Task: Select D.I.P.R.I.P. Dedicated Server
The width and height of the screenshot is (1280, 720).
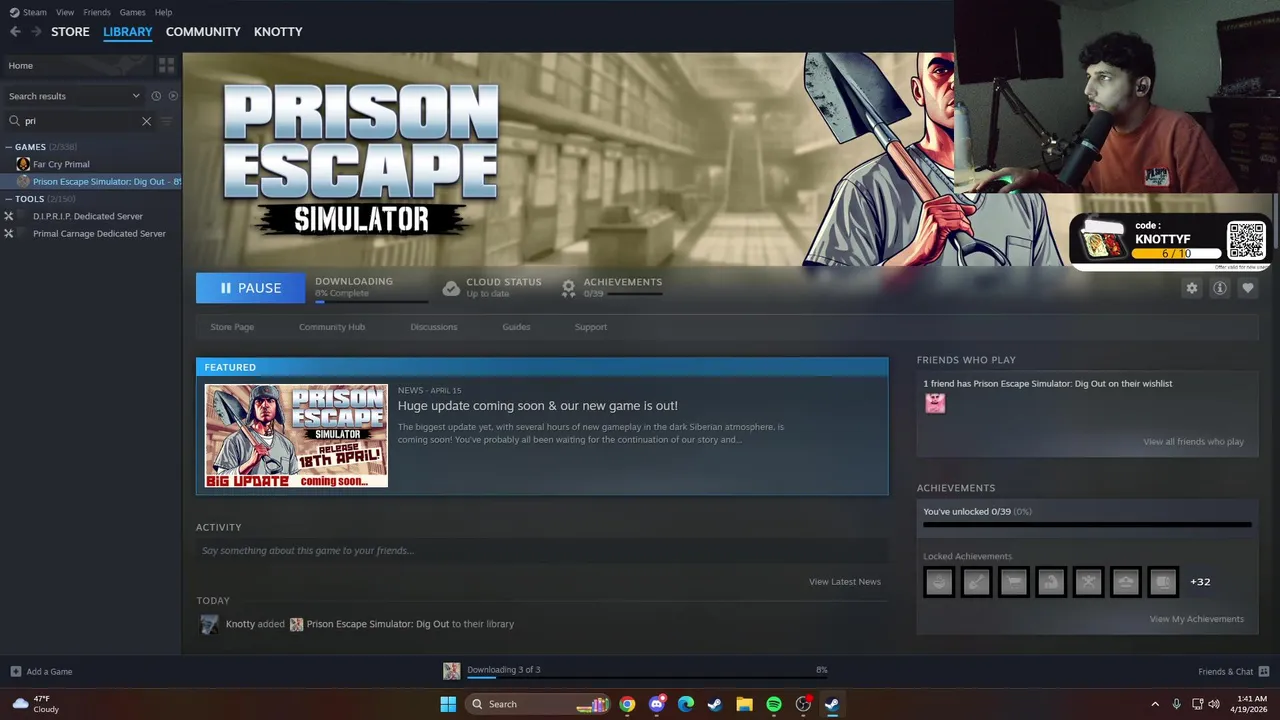Action: [x=88, y=216]
